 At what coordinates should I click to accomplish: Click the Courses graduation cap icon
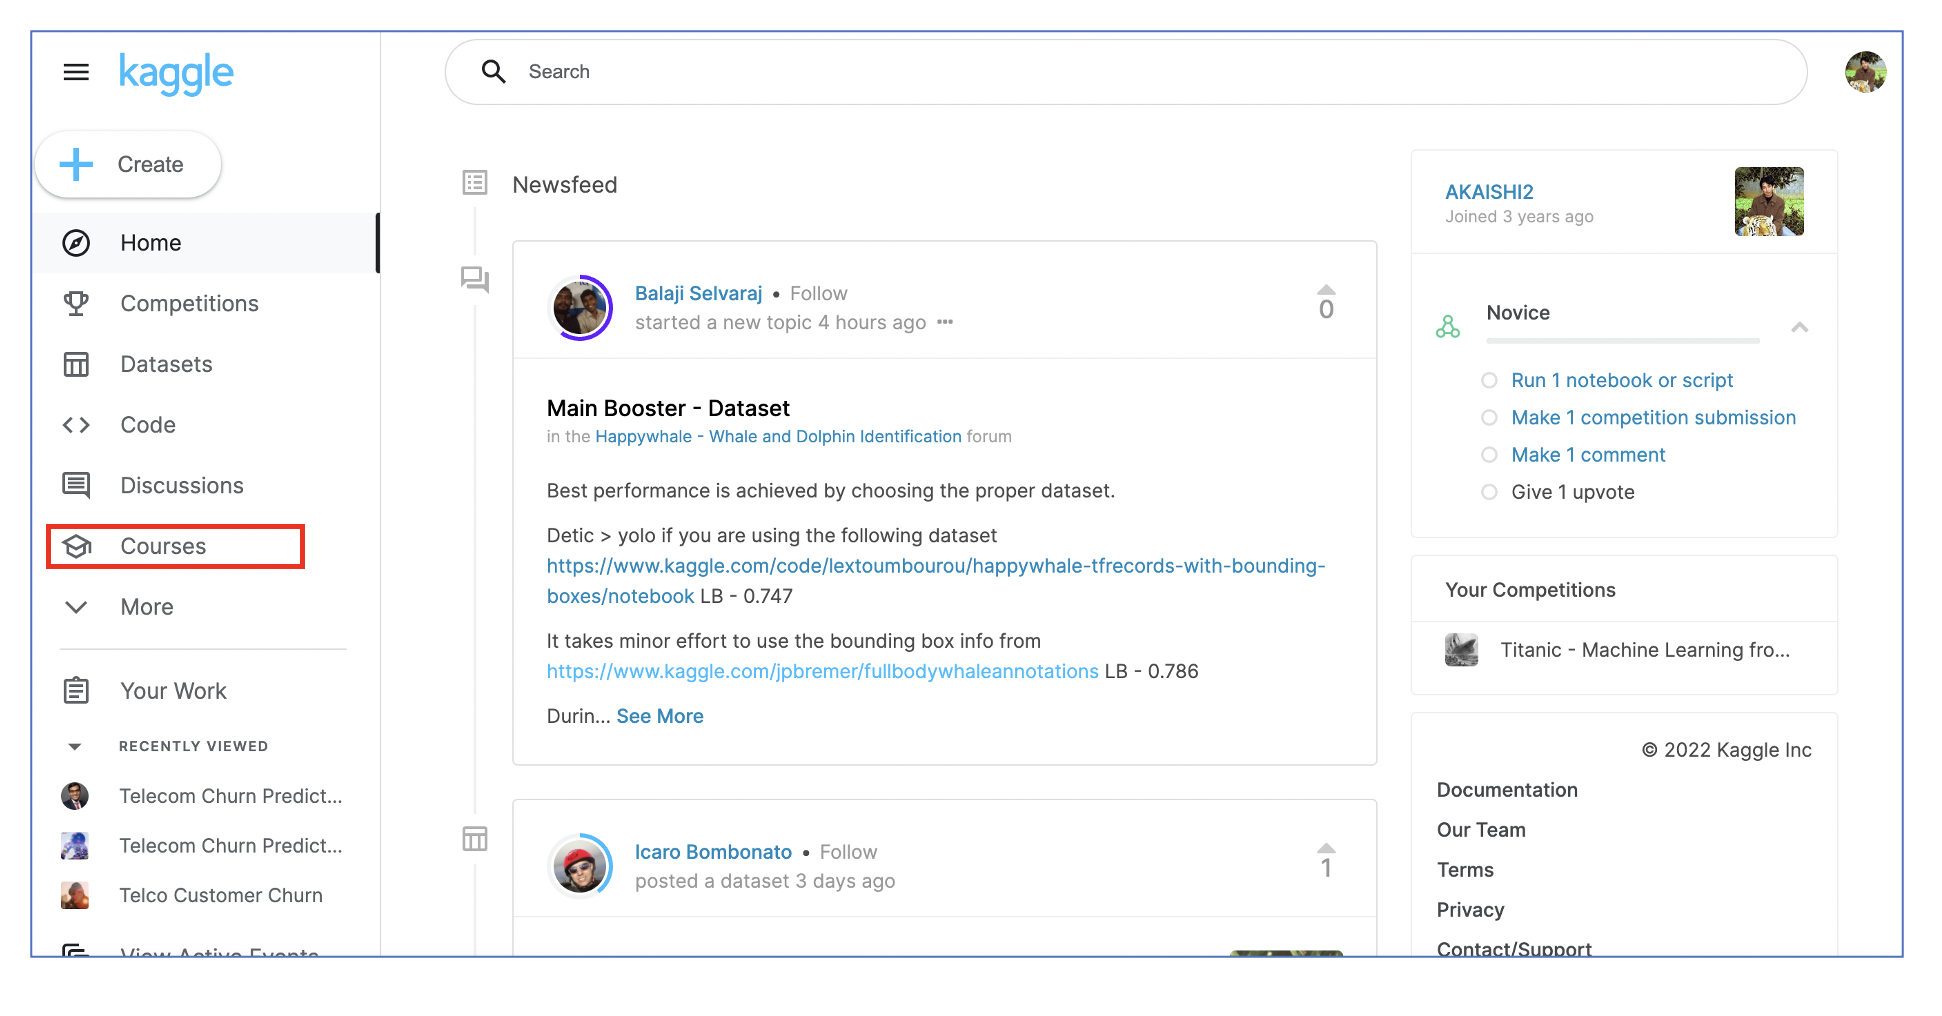77,546
